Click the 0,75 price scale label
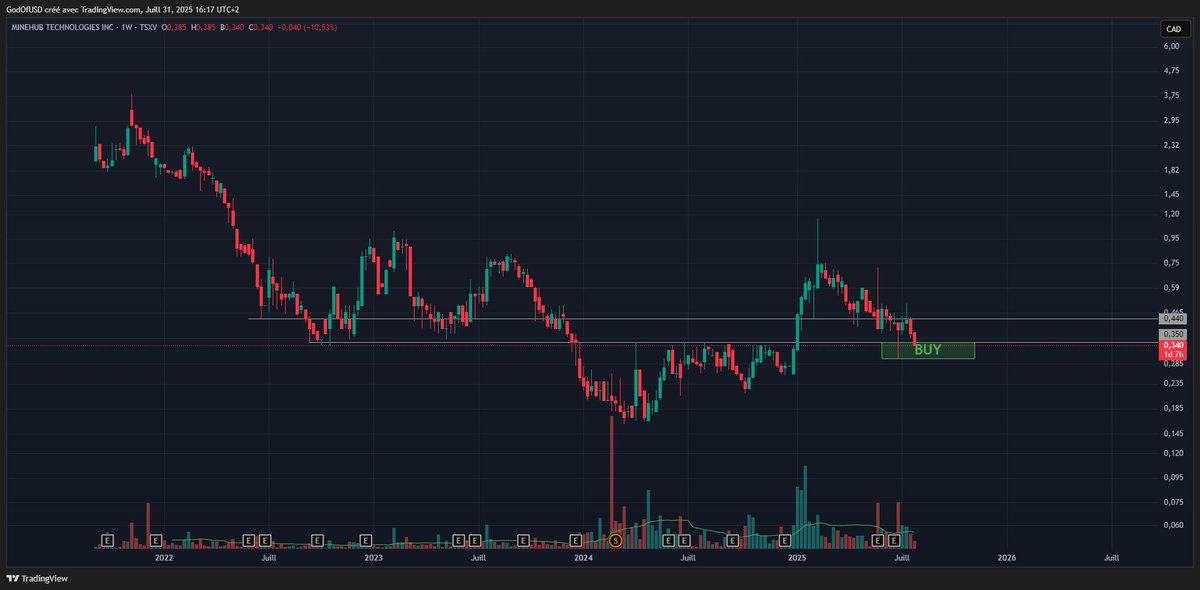Viewport: 1200px width, 590px height. point(1172,263)
